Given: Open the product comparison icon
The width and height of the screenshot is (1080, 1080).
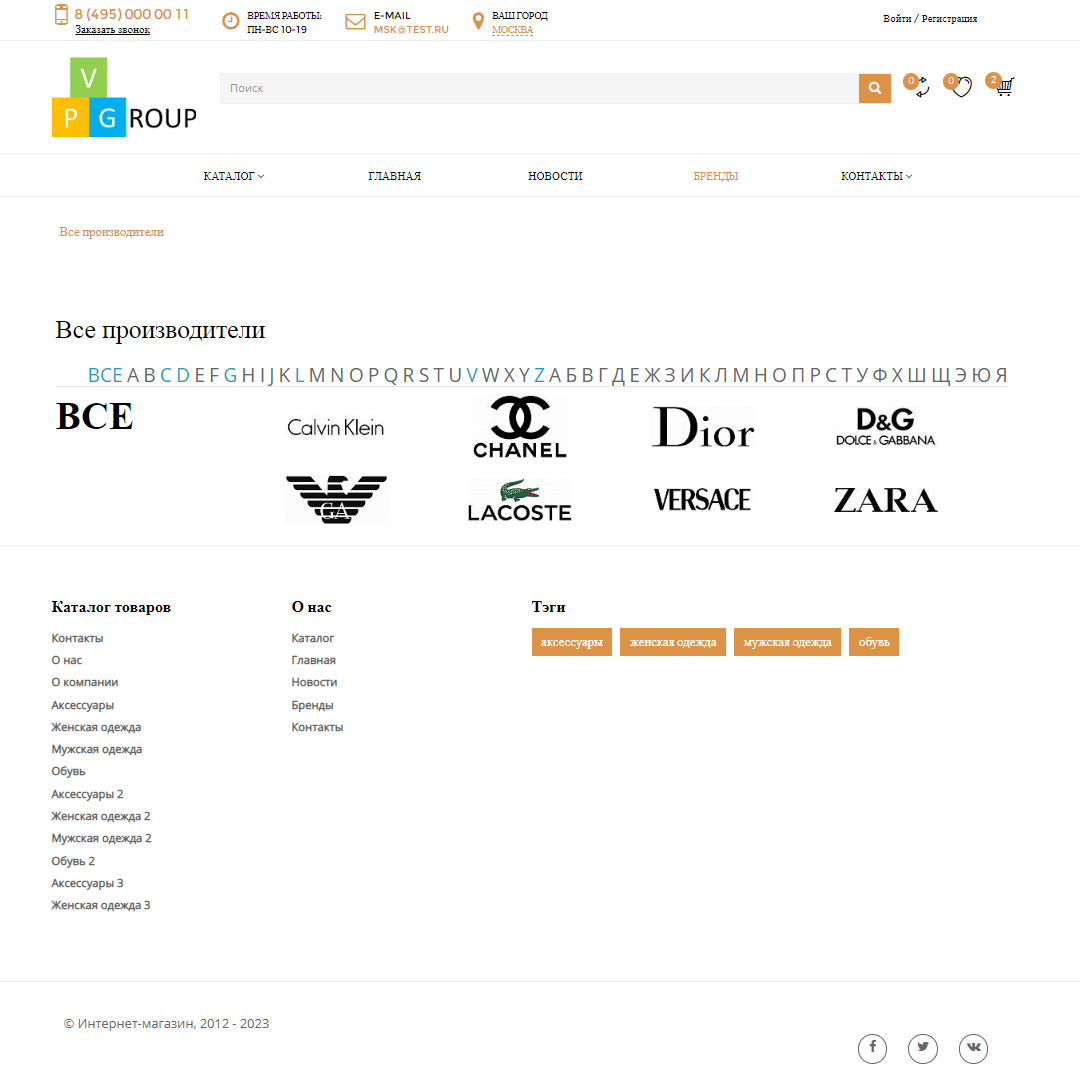Looking at the screenshot, I should tap(920, 88).
